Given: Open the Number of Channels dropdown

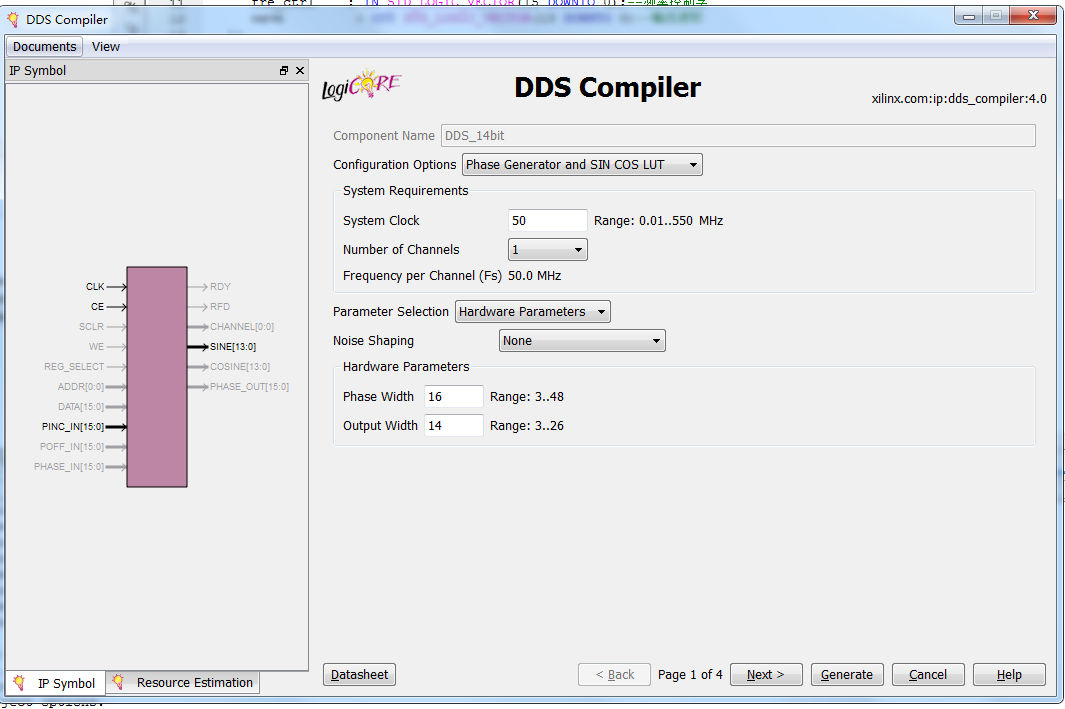Looking at the screenshot, I should (x=547, y=250).
